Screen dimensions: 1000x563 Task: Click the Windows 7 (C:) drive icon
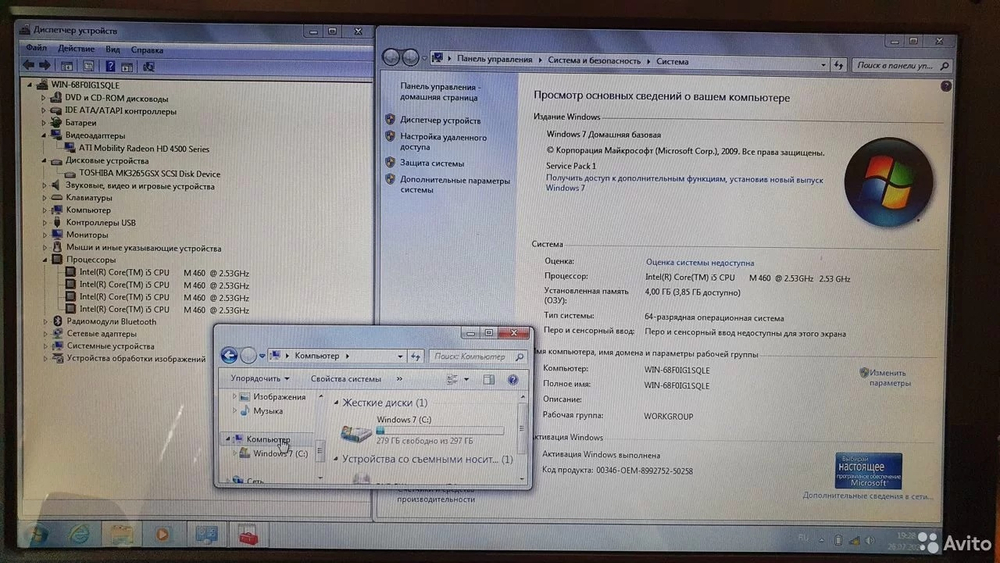point(356,433)
